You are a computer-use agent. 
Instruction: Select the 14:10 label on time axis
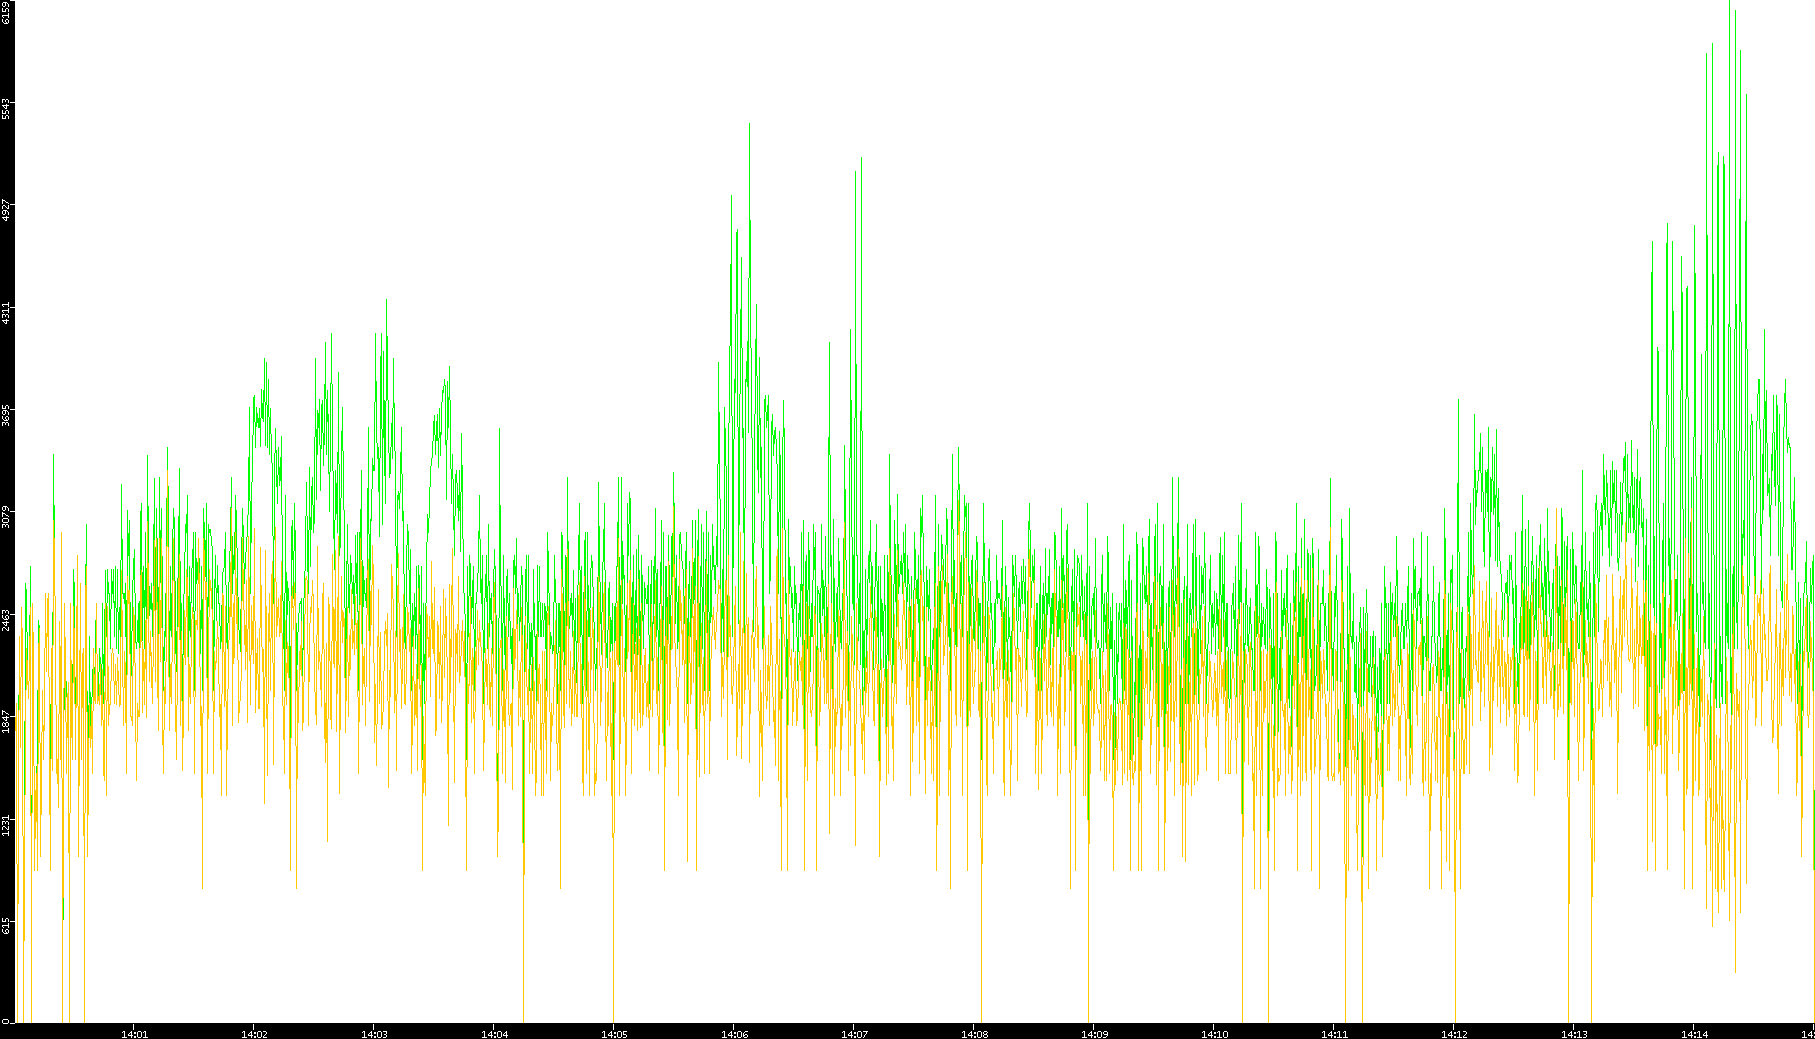[1214, 1034]
